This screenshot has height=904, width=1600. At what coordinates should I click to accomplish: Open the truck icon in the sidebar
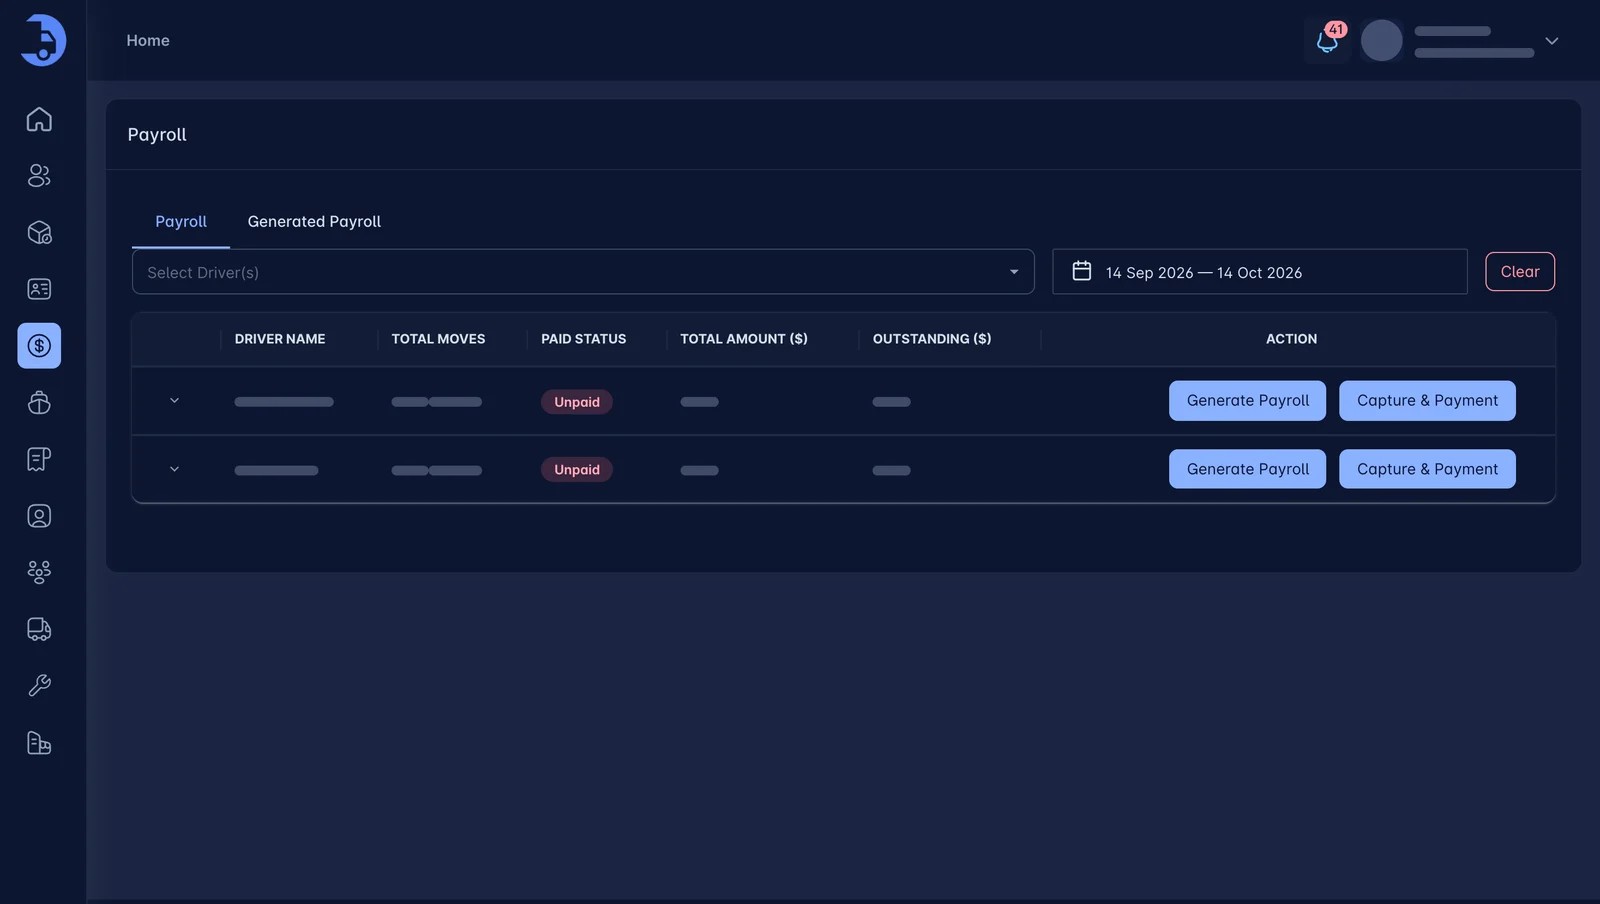[x=39, y=629]
